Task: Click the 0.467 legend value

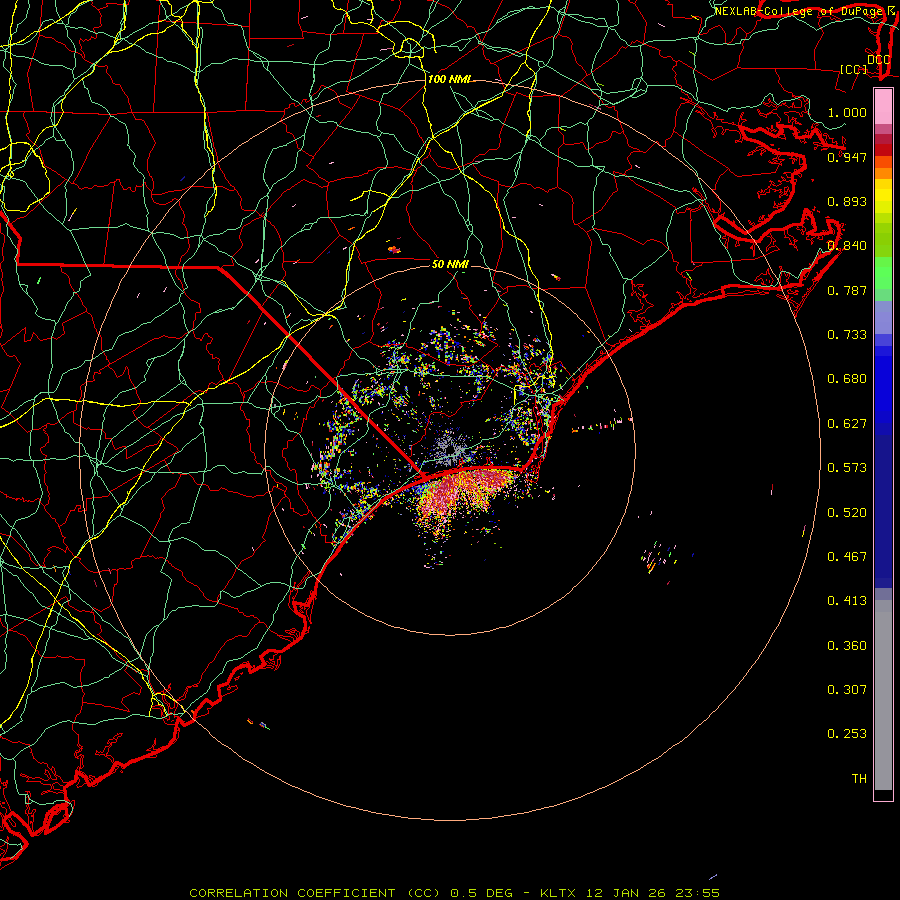Action: pyautogui.click(x=847, y=557)
